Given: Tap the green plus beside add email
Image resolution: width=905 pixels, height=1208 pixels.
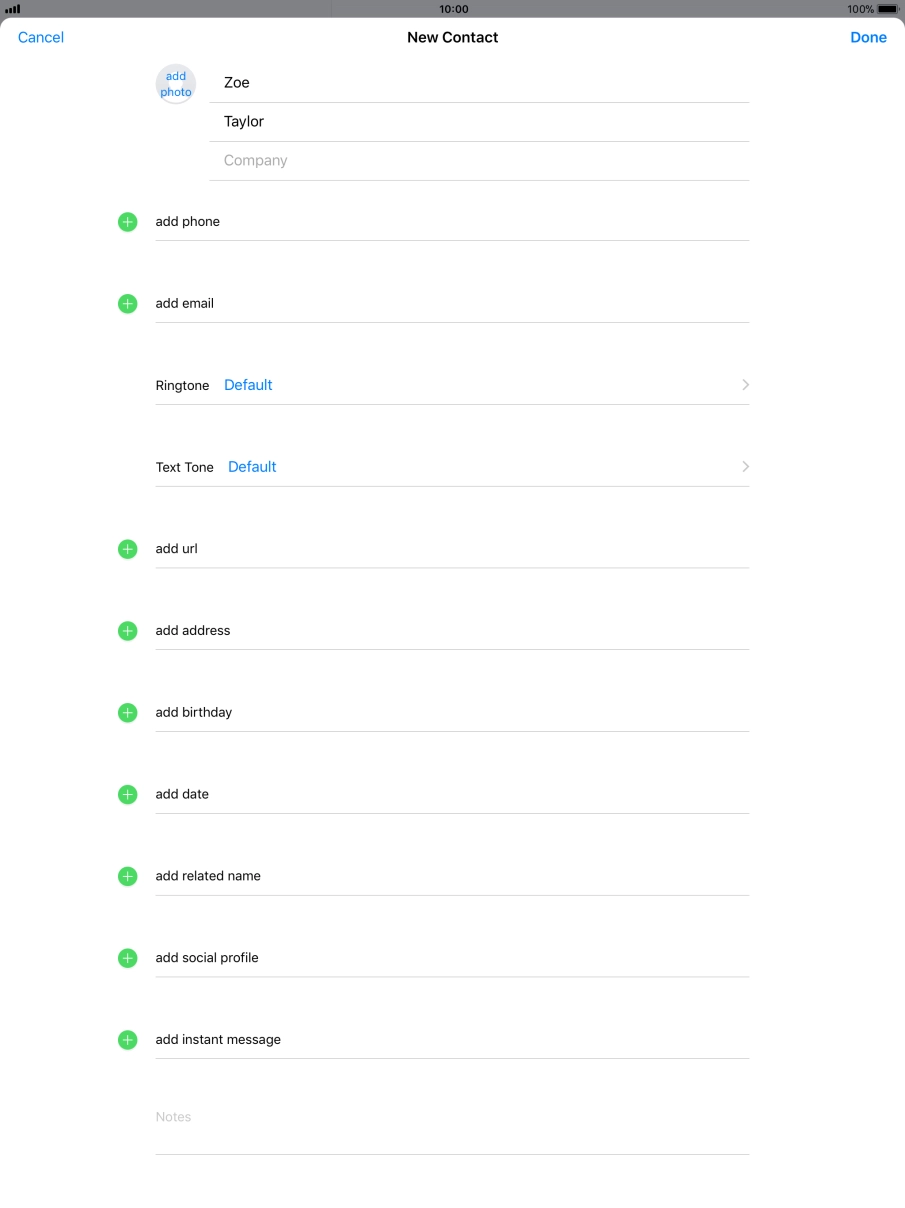Looking at the screenshot, I should (x=128, y=304).
